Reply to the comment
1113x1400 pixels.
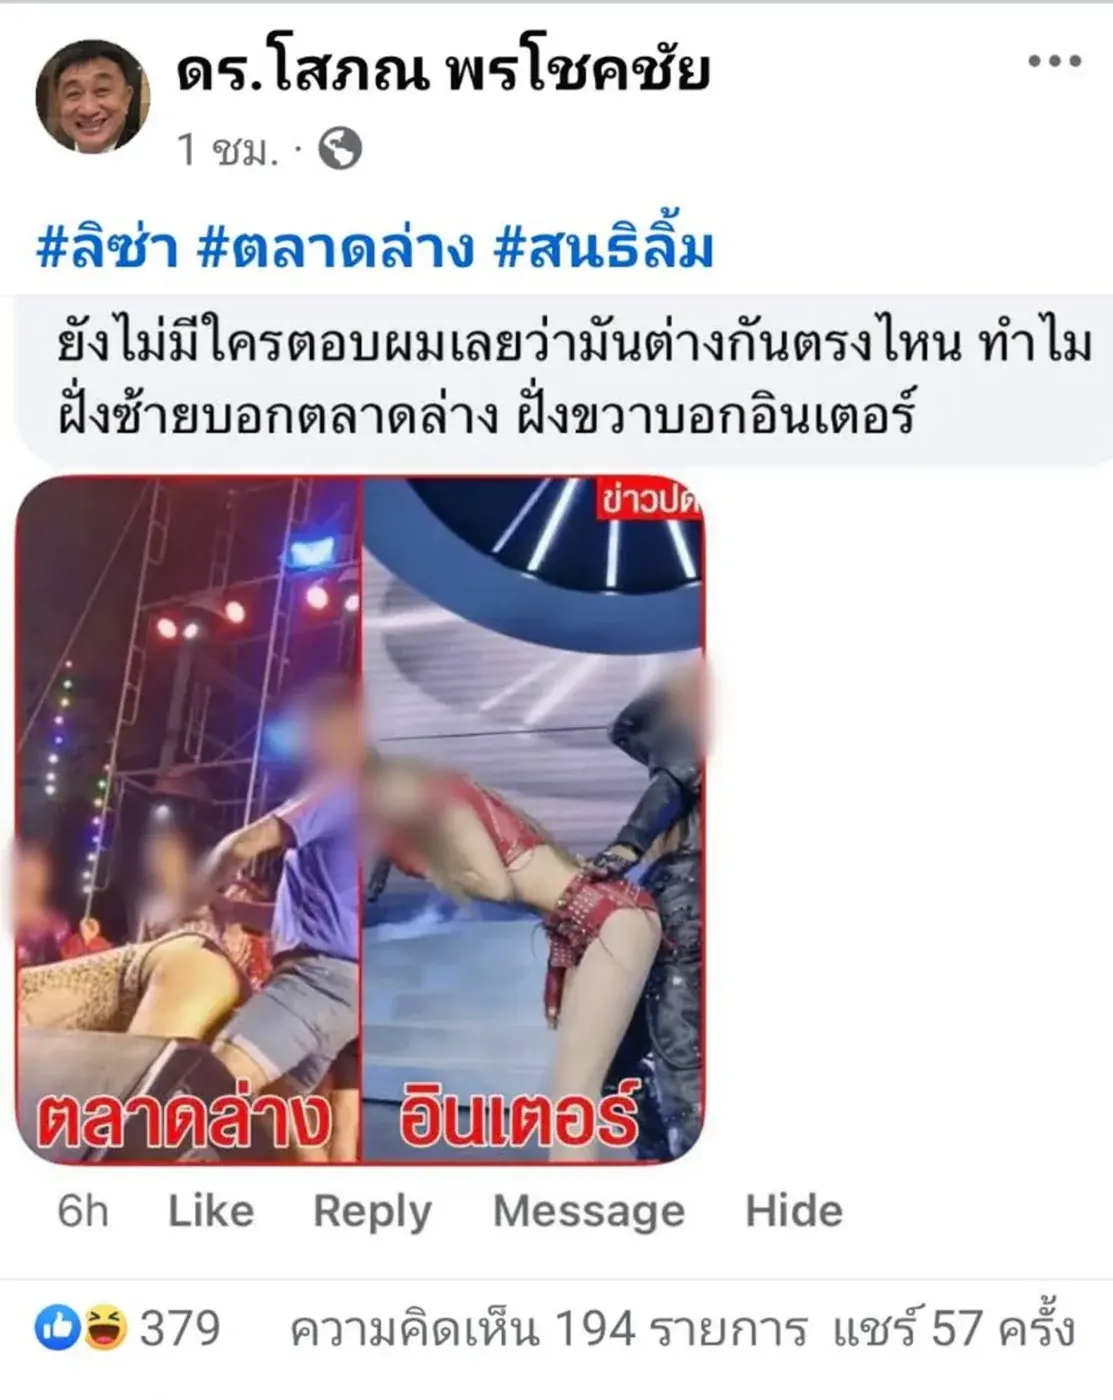coord(373,1212)
